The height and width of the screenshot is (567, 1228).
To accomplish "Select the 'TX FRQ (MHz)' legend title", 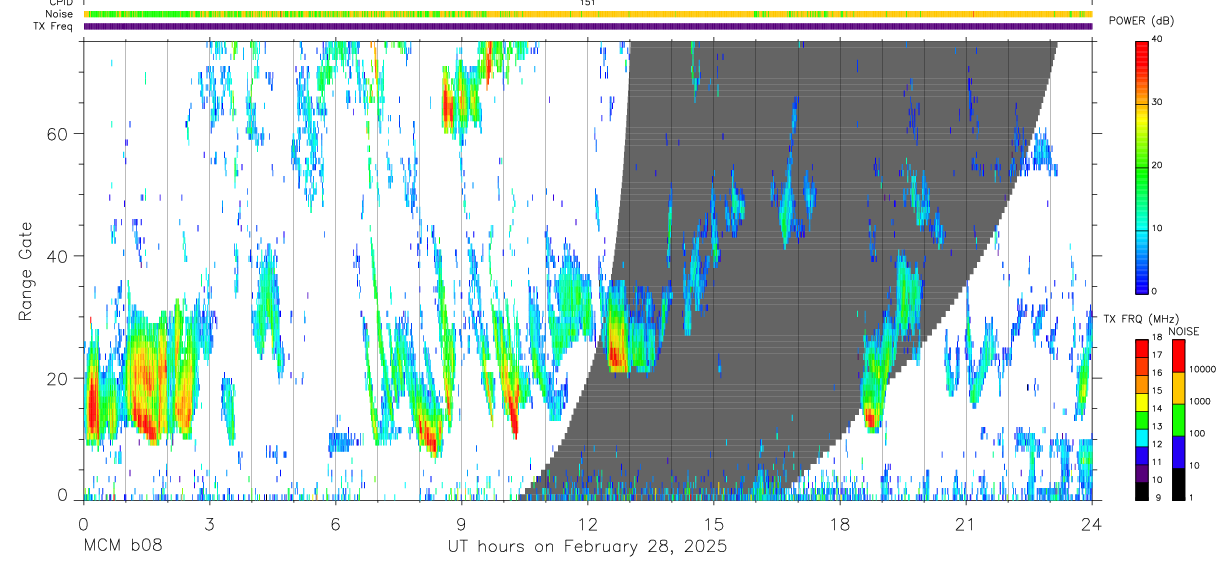I will [1143, 319].
